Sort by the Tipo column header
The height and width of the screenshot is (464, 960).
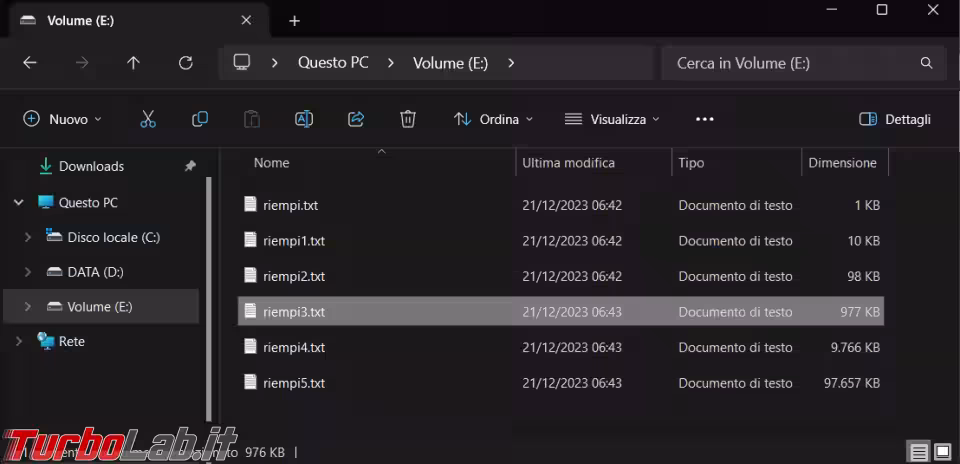(691, 163)
